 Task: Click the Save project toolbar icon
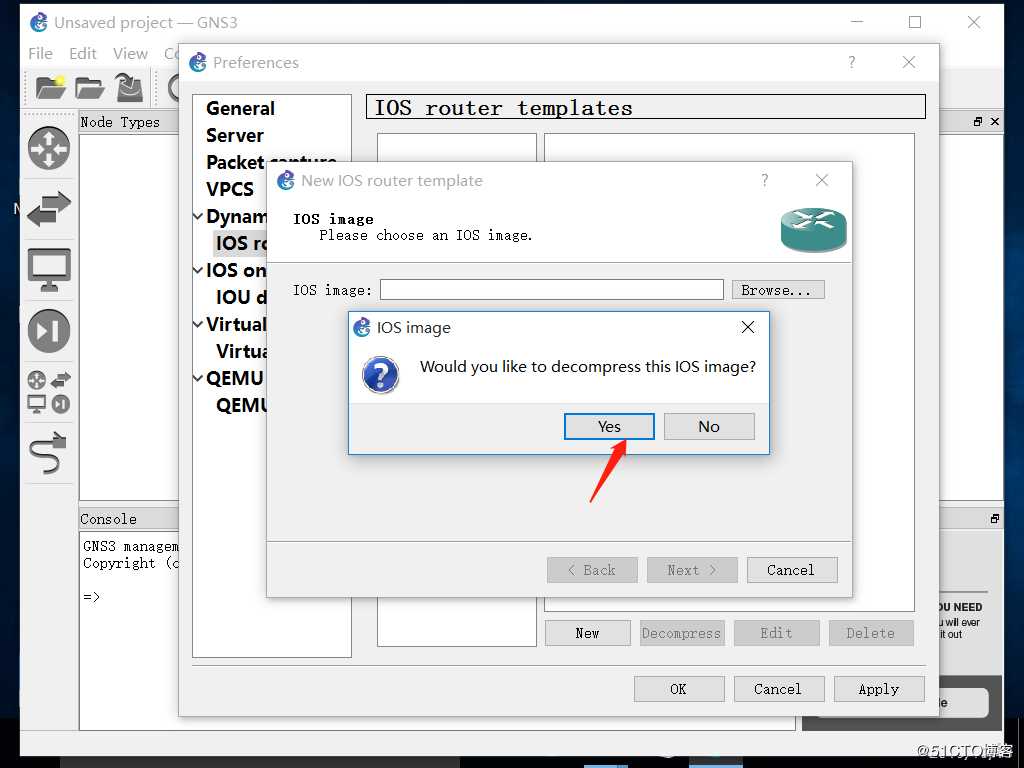click(129, 88)
